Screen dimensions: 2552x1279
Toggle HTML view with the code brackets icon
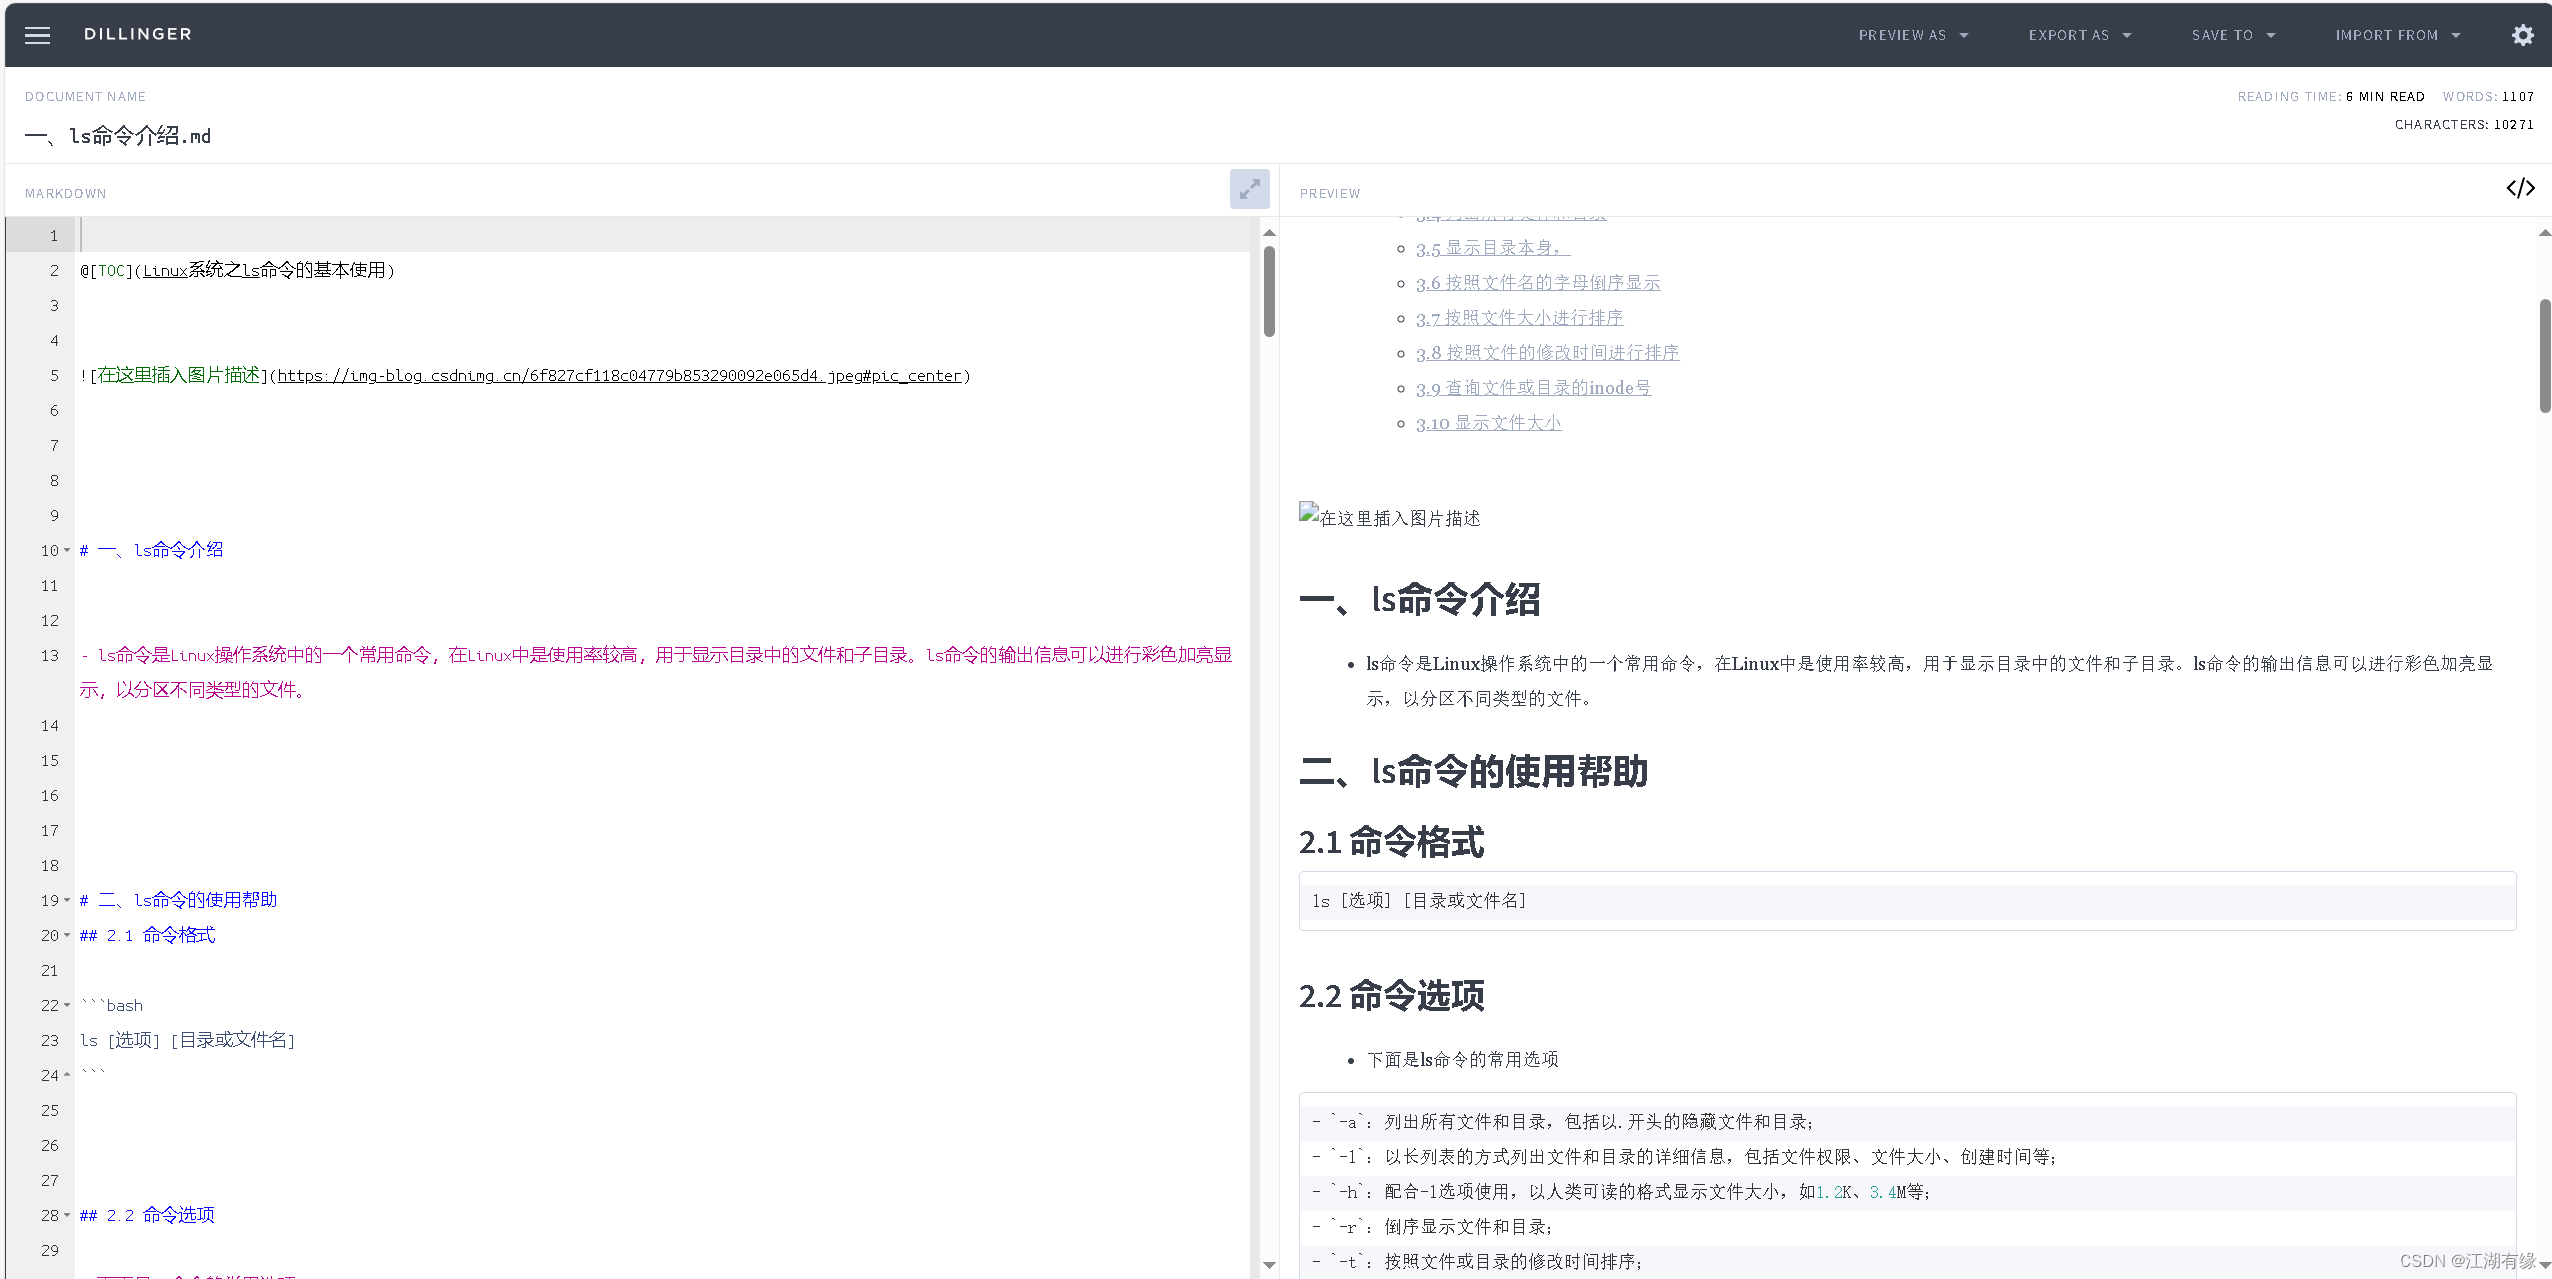coord(2520,188)
